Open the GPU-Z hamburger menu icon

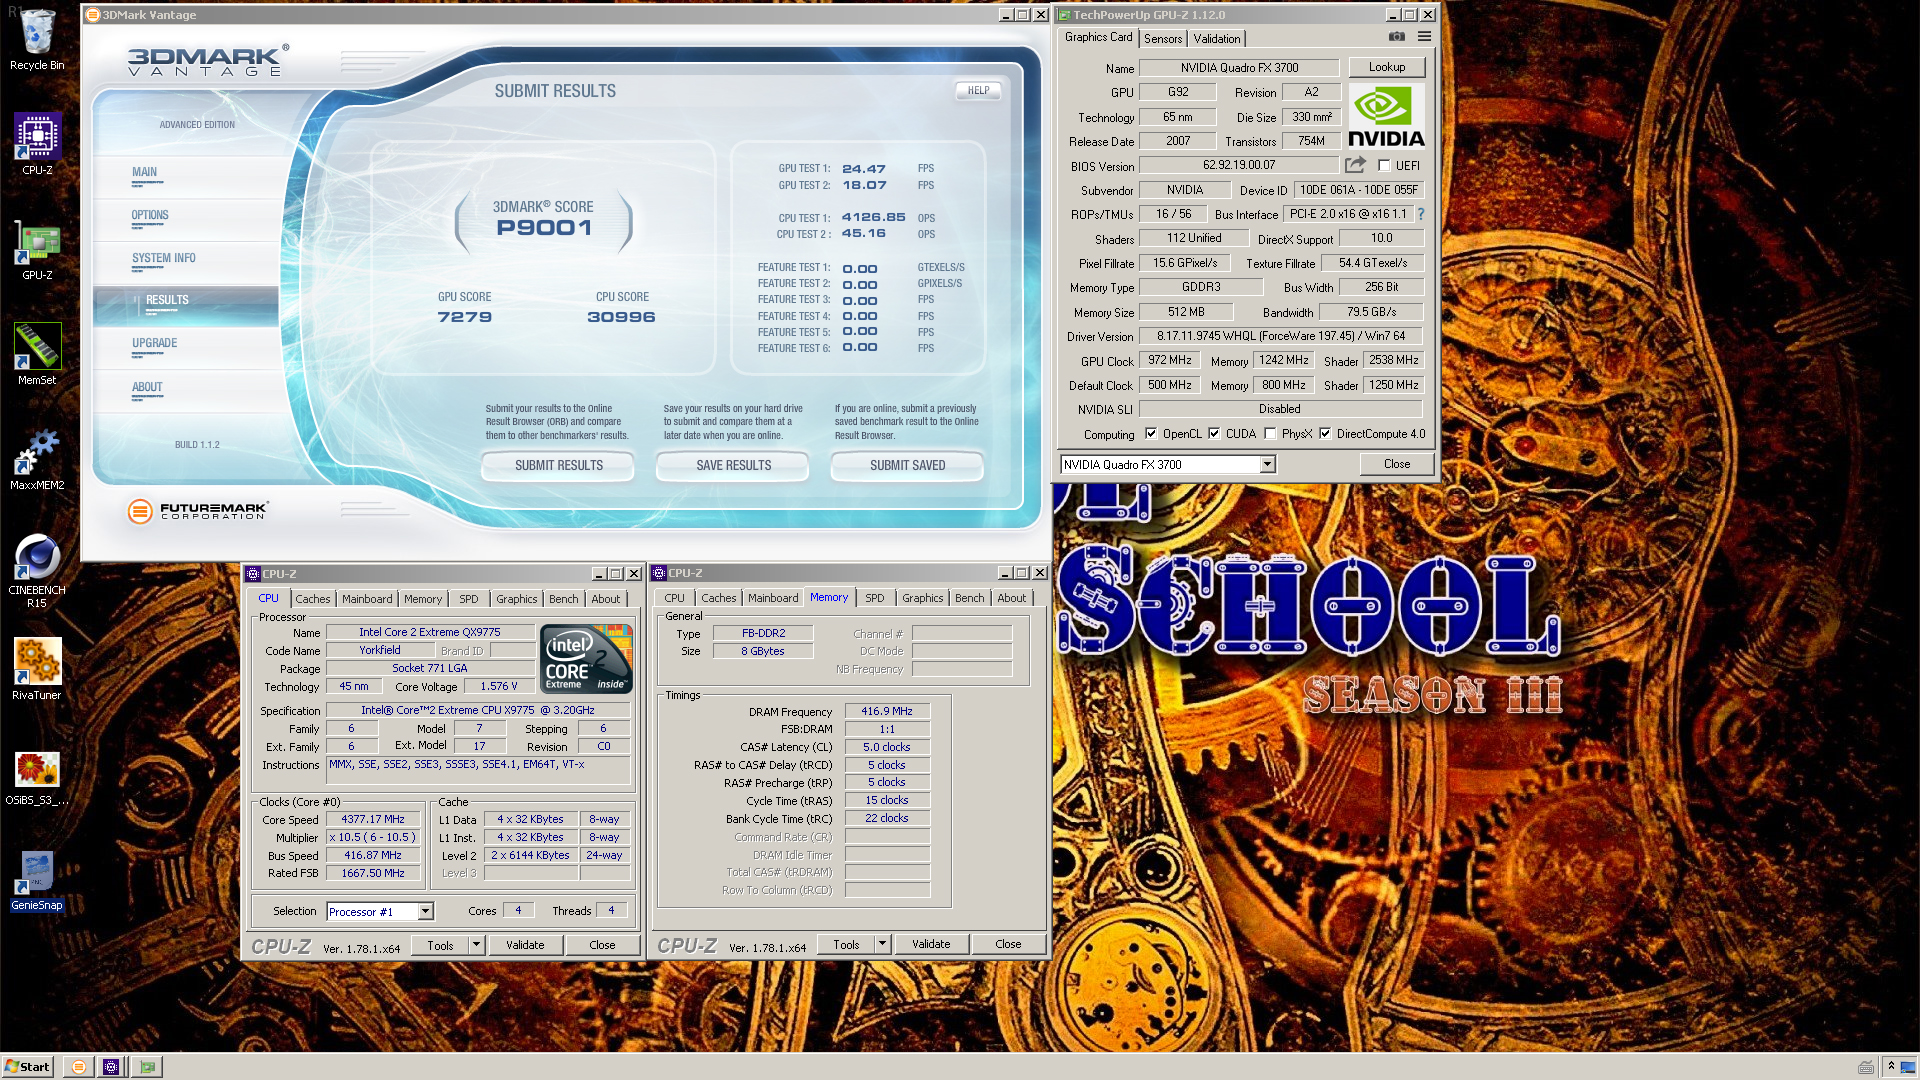(1424, 37)
